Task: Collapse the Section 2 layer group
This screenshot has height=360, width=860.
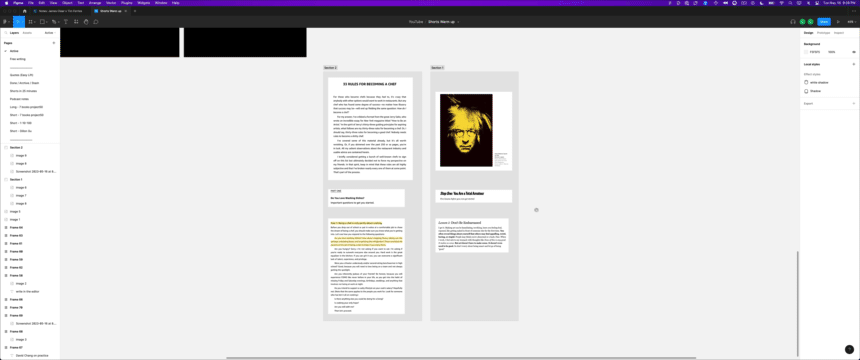Action: click(6, 148)
